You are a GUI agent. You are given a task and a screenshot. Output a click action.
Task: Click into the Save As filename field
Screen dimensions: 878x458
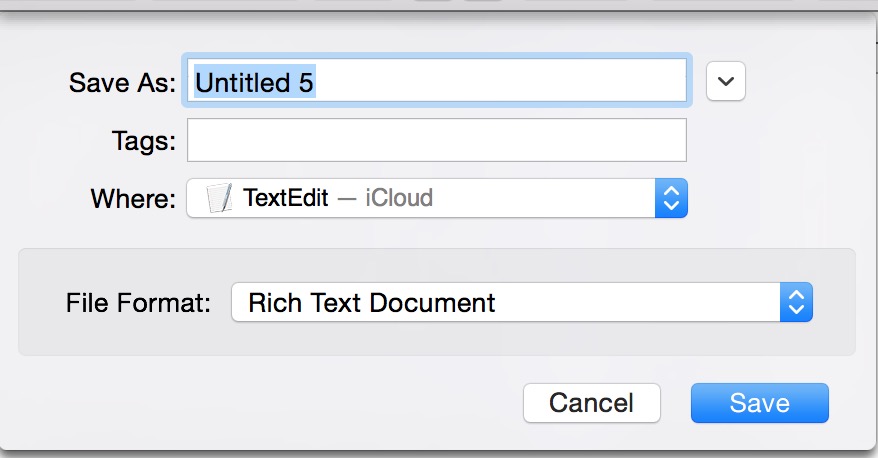[x=437, y=81]
